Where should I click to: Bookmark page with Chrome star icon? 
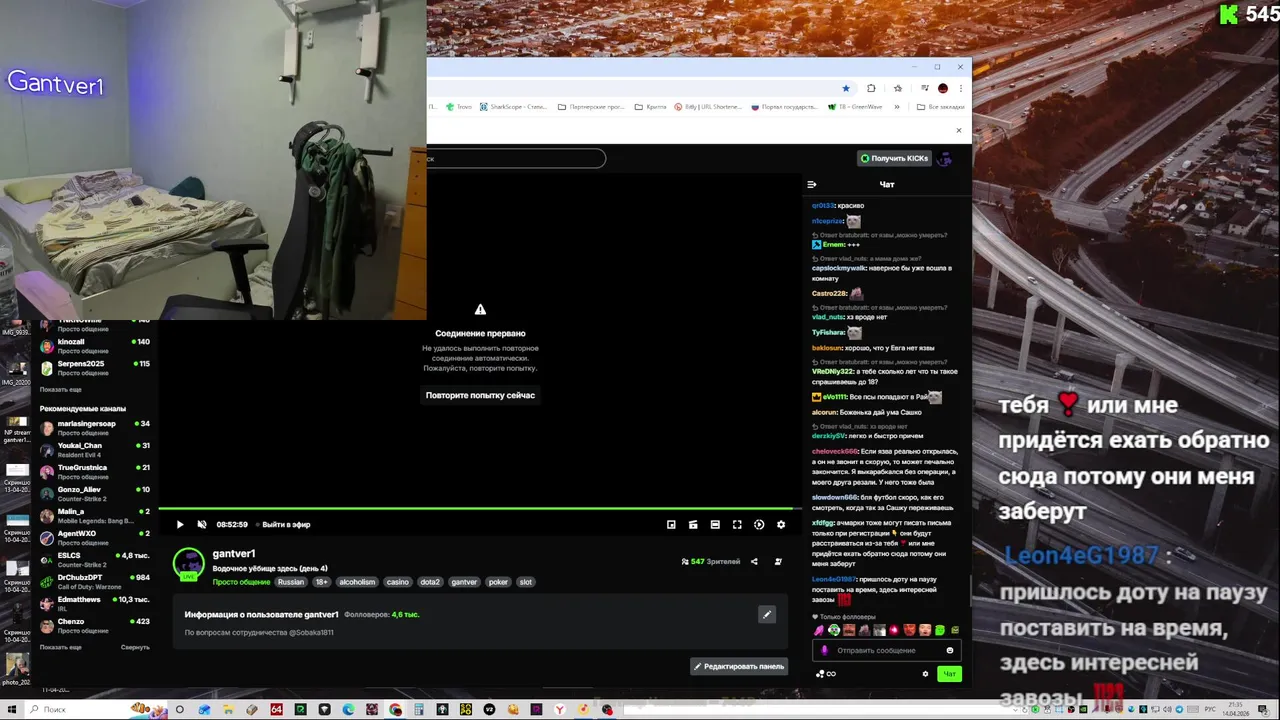pyautogui.click(x=846, y=88)
